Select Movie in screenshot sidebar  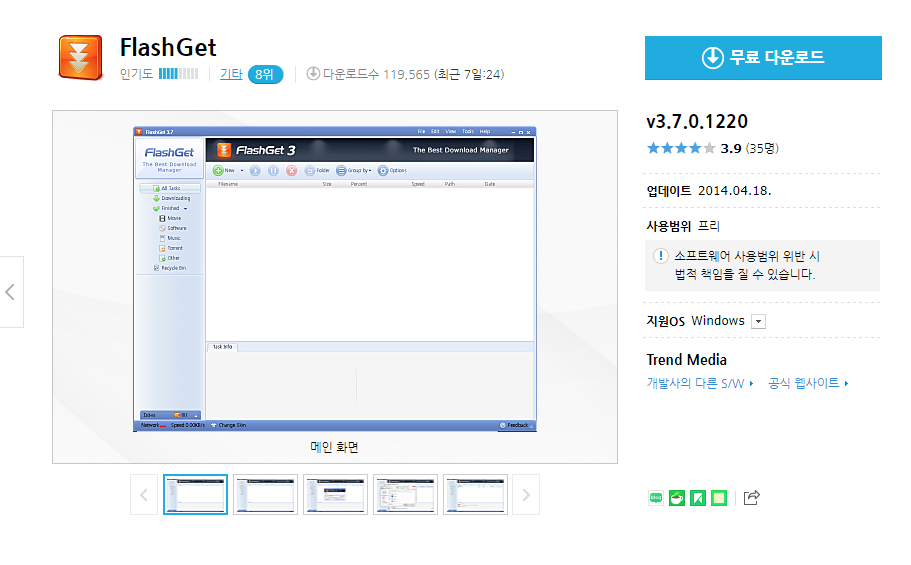tap(170, 218)
